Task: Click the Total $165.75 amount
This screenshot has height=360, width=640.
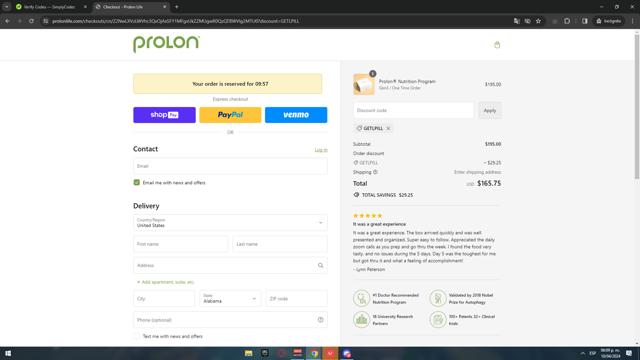Action: coord(489,183)
